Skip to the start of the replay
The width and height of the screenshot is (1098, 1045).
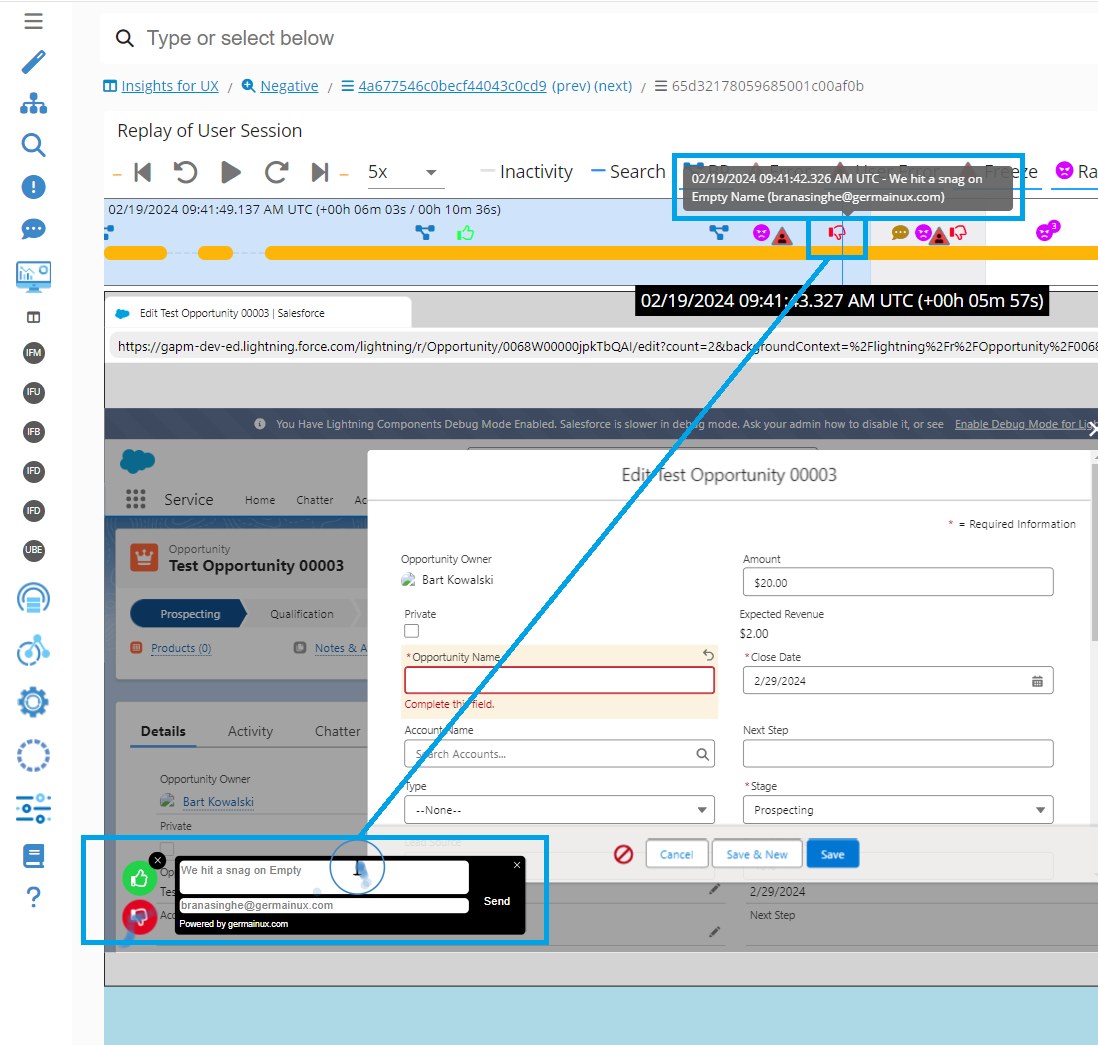point(142,172)
